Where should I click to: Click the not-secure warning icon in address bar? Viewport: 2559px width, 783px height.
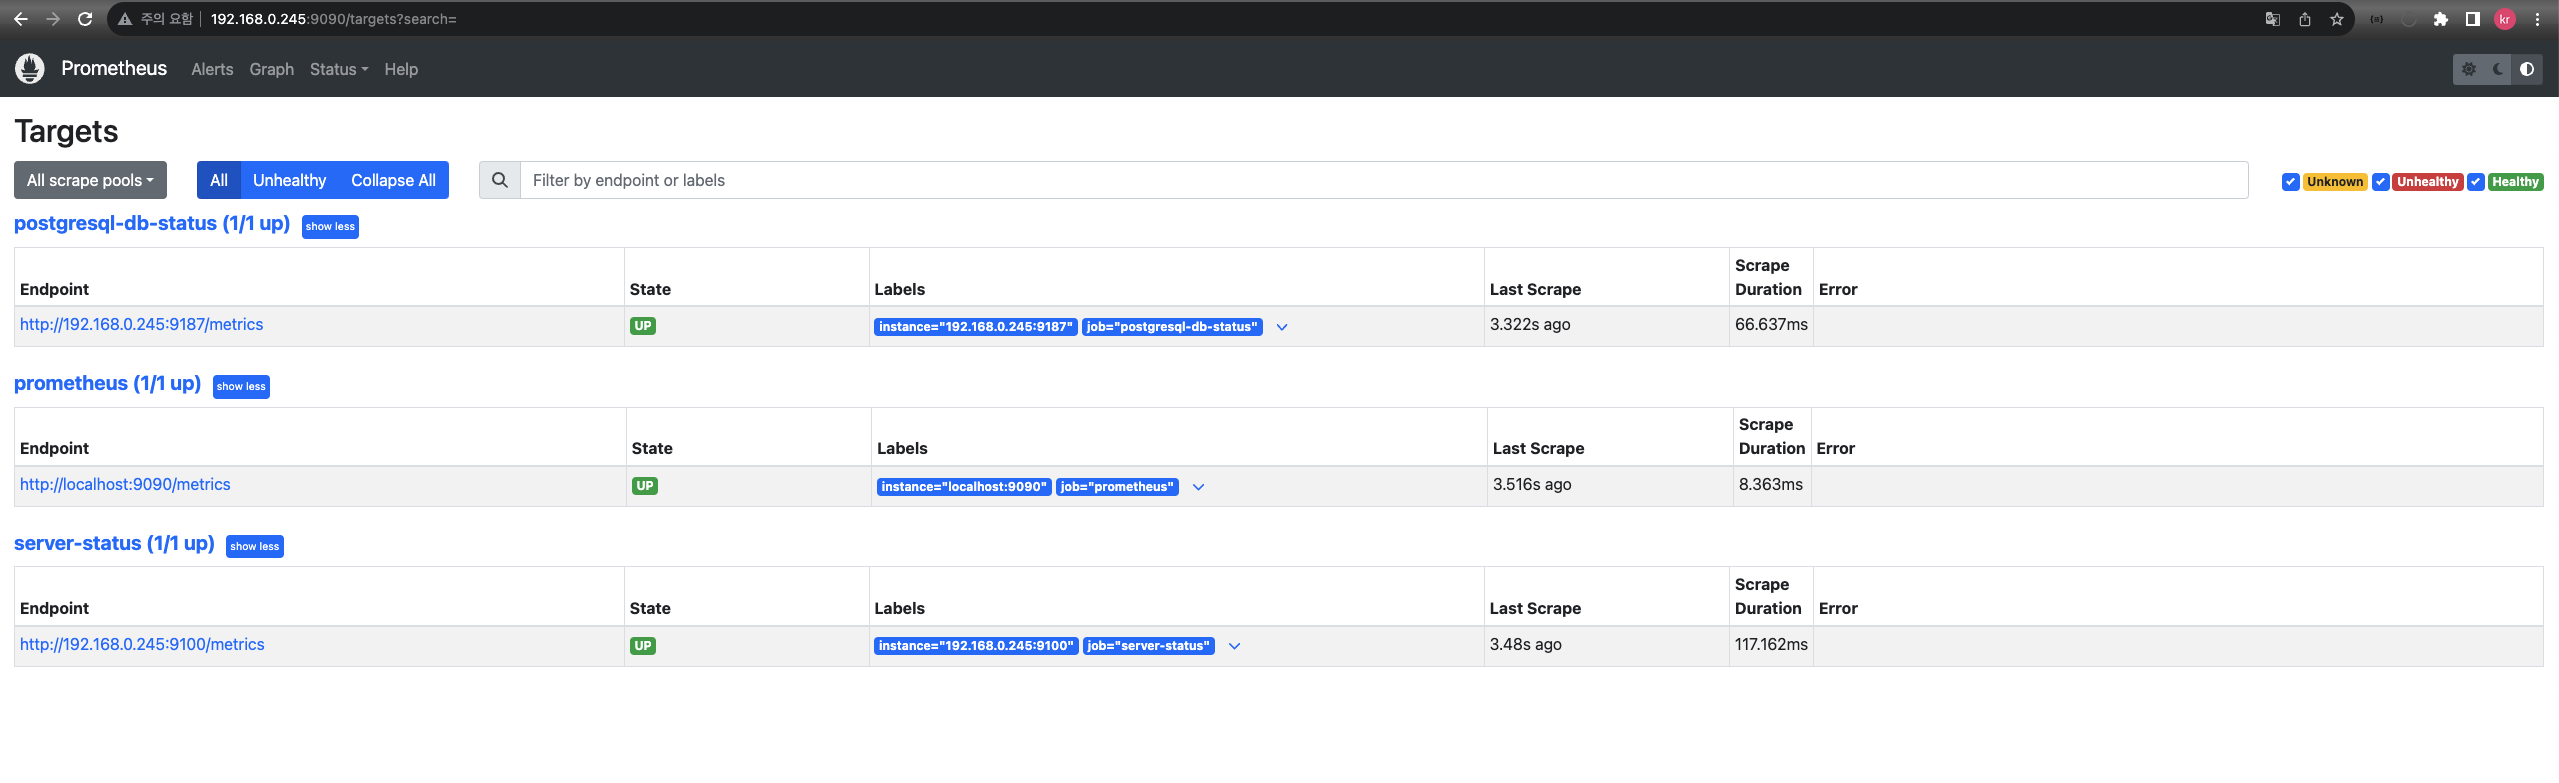pyautogui.click(x=125, y=19)
